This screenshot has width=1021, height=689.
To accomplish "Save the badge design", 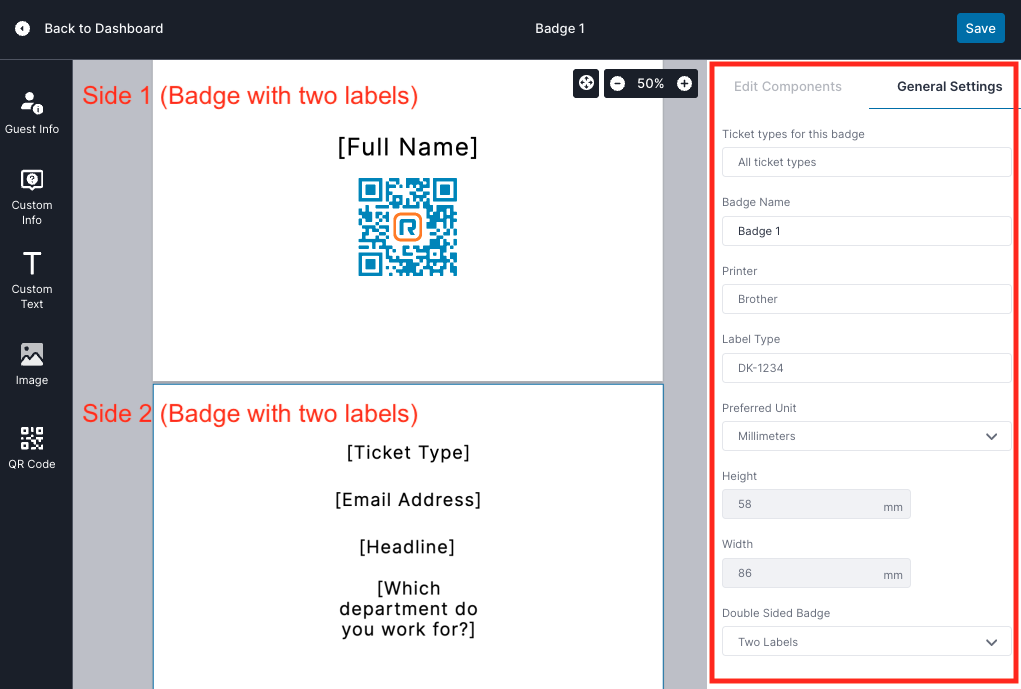I will pyautogui.click(x=980, y=29).
